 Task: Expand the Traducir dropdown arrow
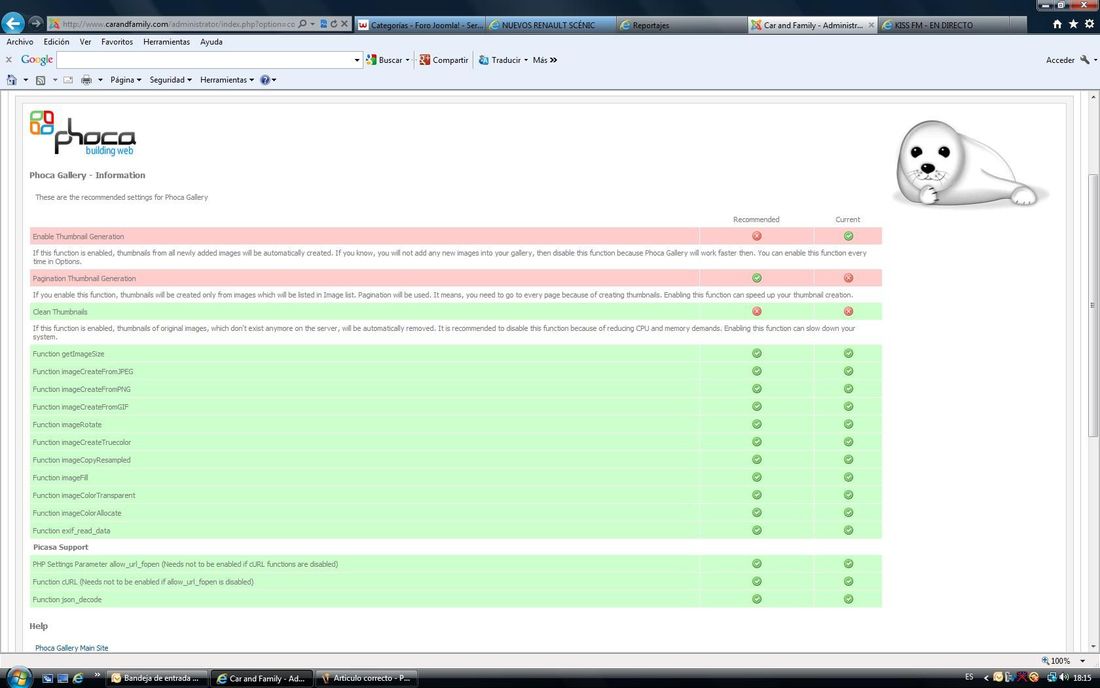coord(526,60)
